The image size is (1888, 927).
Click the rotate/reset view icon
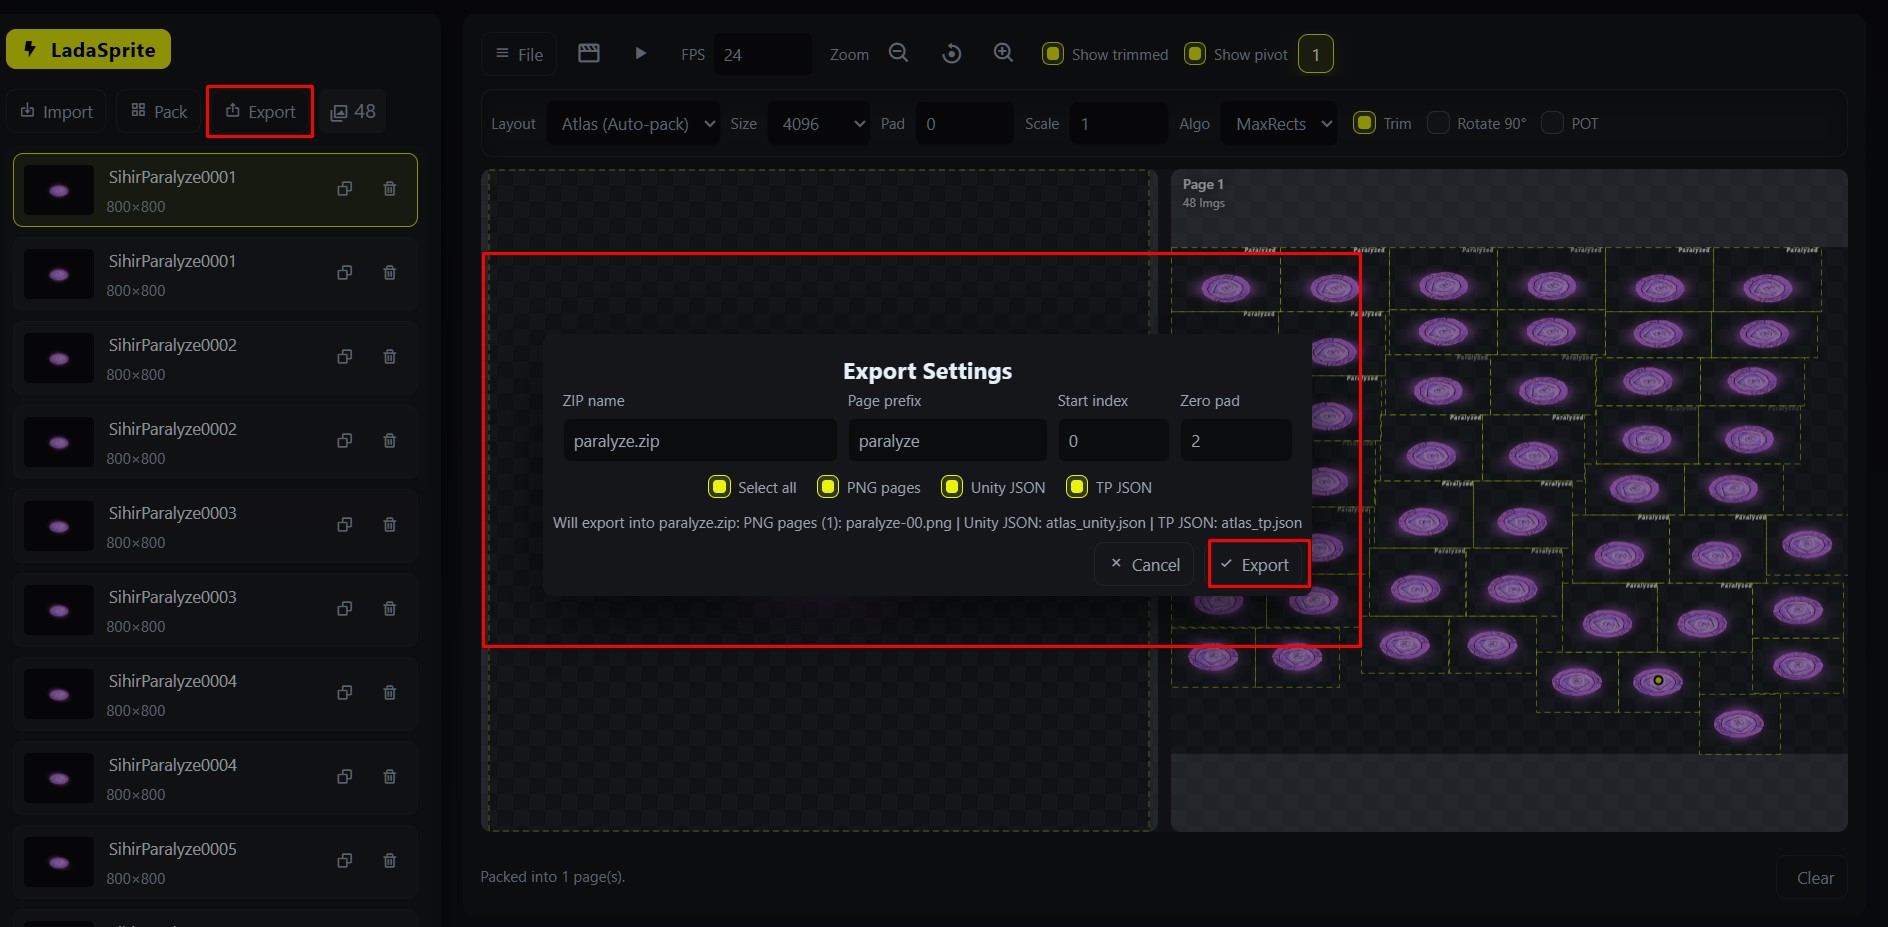point(950,53)
